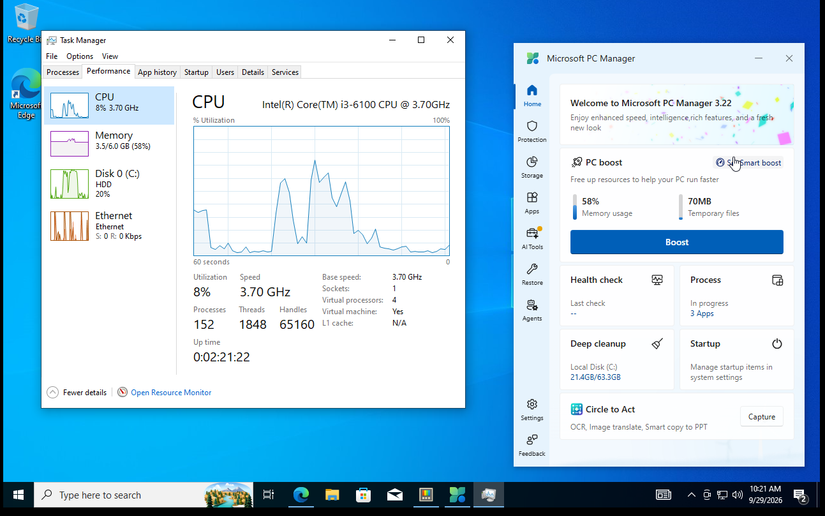Switch to the Users tab
Viewport: 825px width, 516px height.
click(225, 72)
